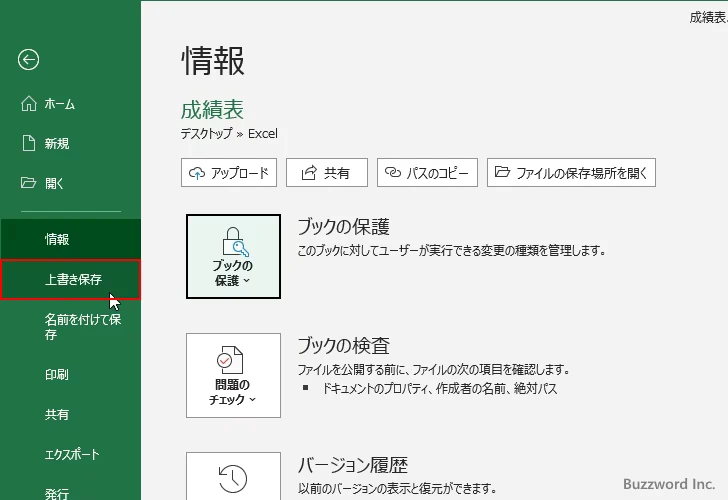Choose 上書き保存 to save the workbook

71,279
